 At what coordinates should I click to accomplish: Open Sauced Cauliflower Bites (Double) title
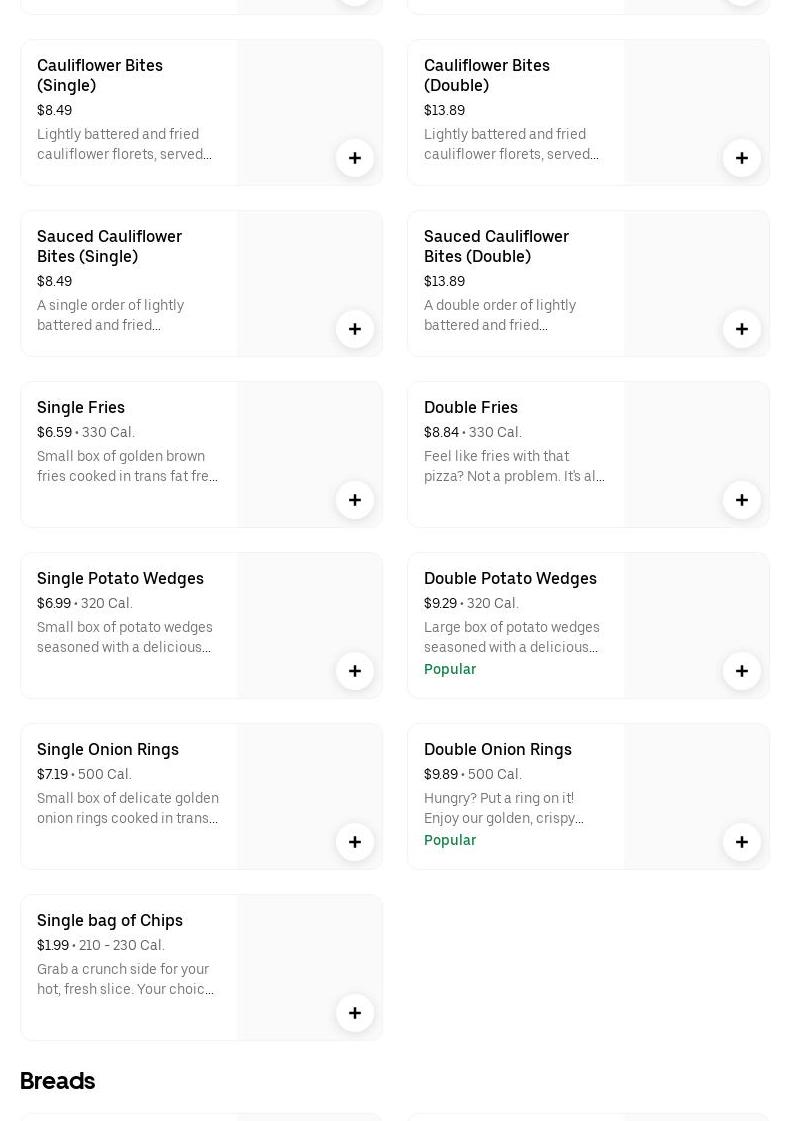pyautogui.click(x=496, y=246)
